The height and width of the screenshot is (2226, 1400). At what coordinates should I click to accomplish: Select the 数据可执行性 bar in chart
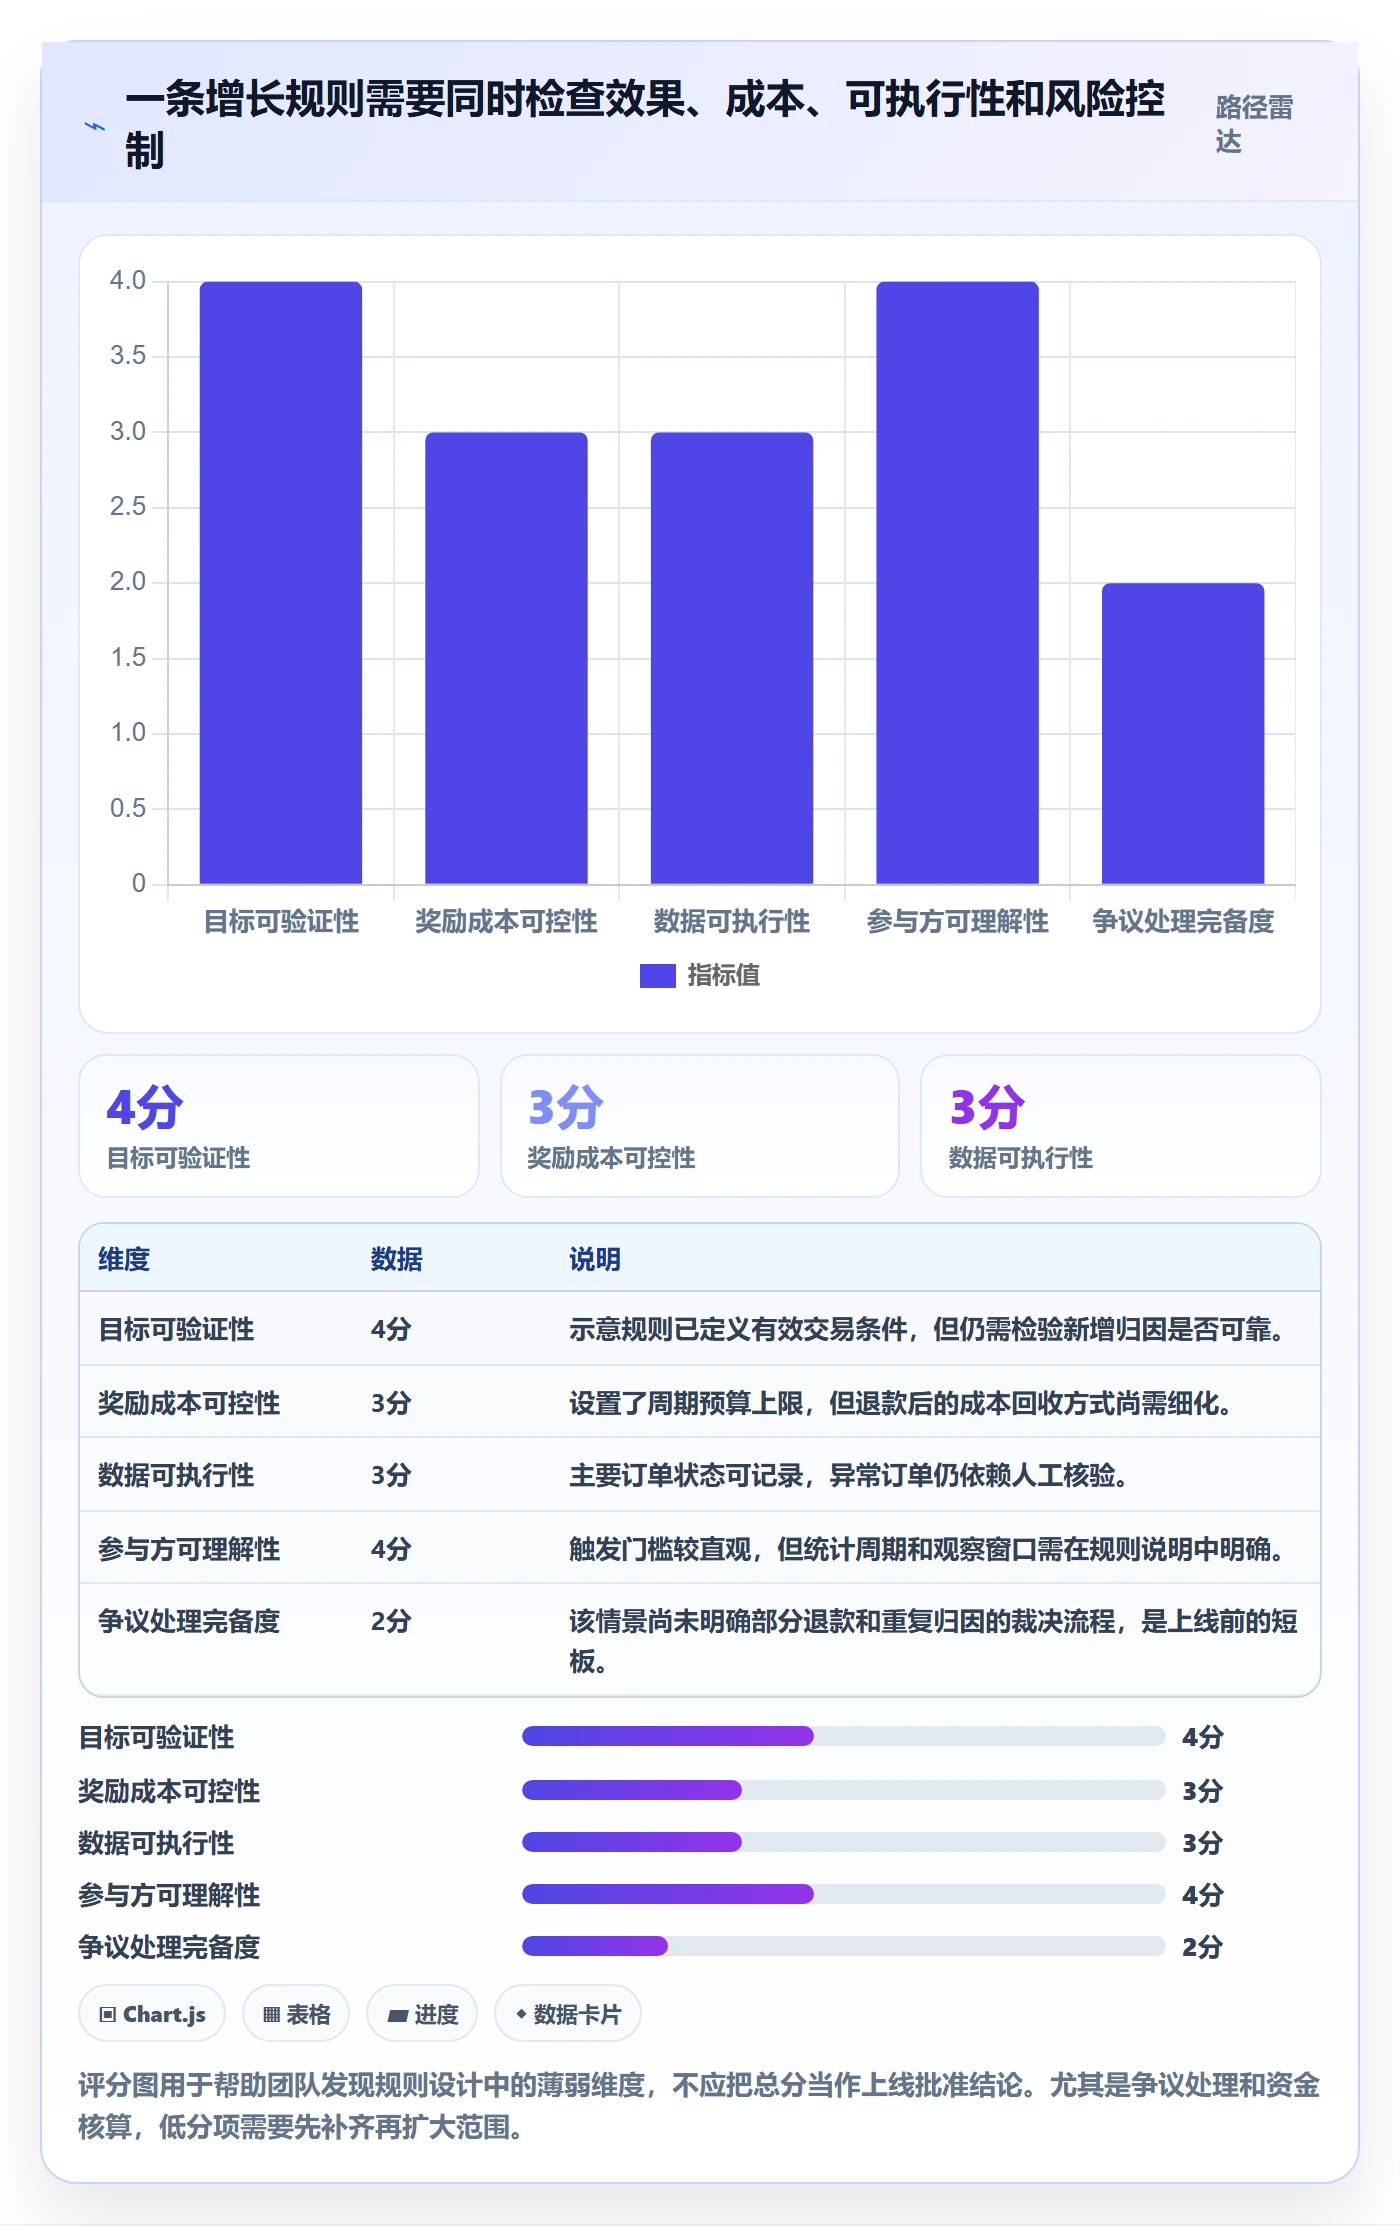pos(732,658)
